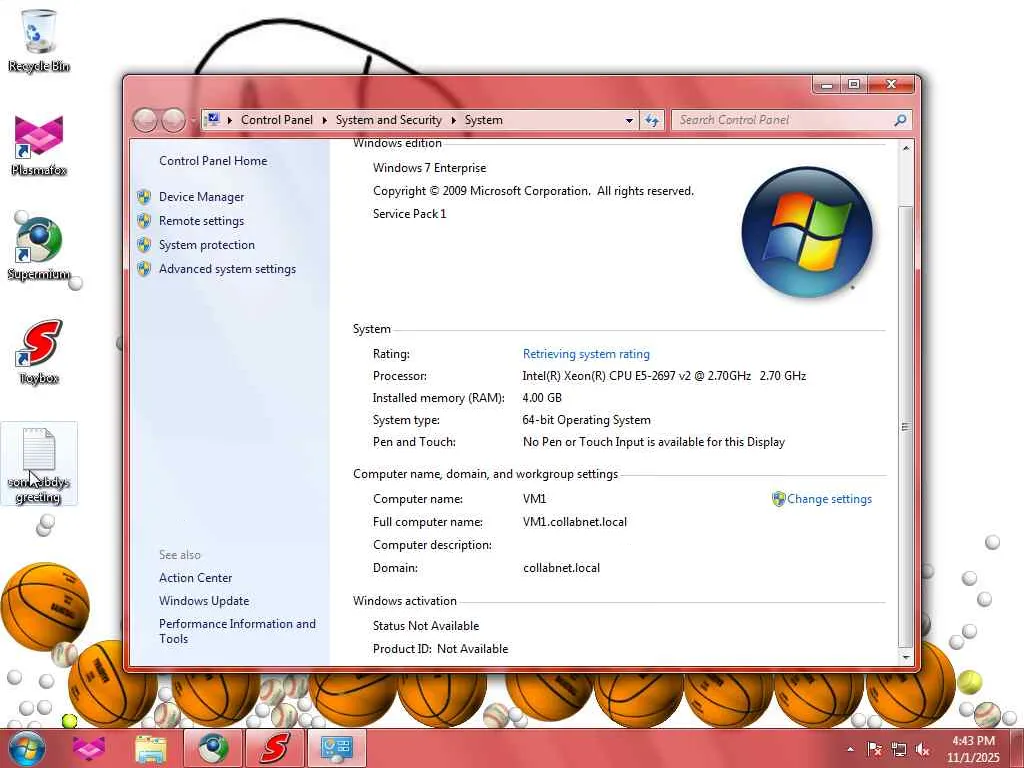Expand the arrow after System and Security breadcrumb
1024x768 pixels.
453,120
